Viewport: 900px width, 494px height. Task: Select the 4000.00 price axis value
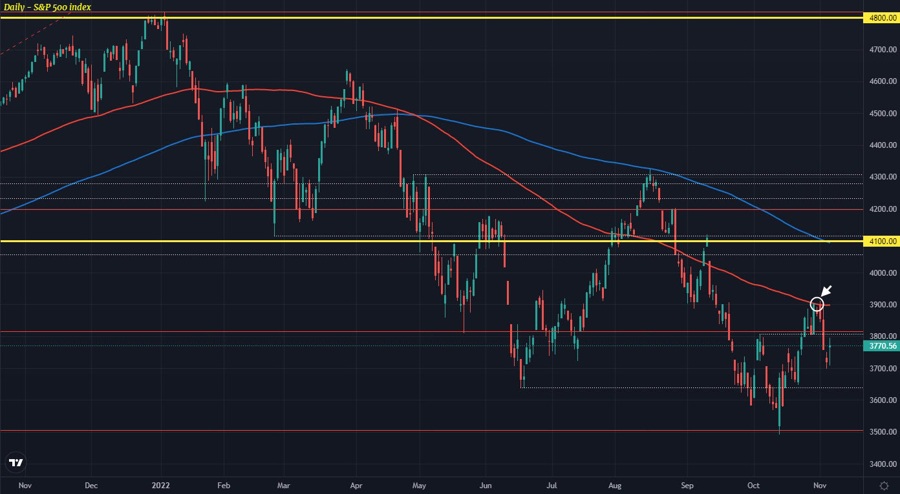coord(883,273)
